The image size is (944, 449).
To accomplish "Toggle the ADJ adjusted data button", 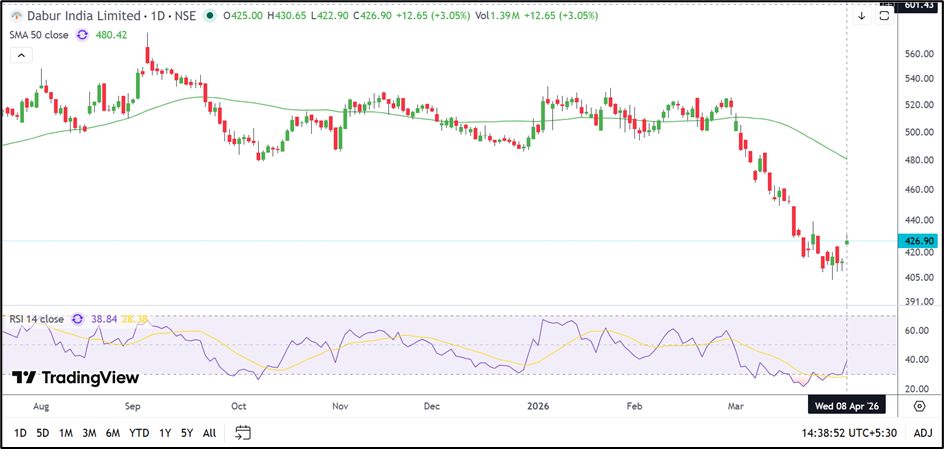I will coord(922,433).
